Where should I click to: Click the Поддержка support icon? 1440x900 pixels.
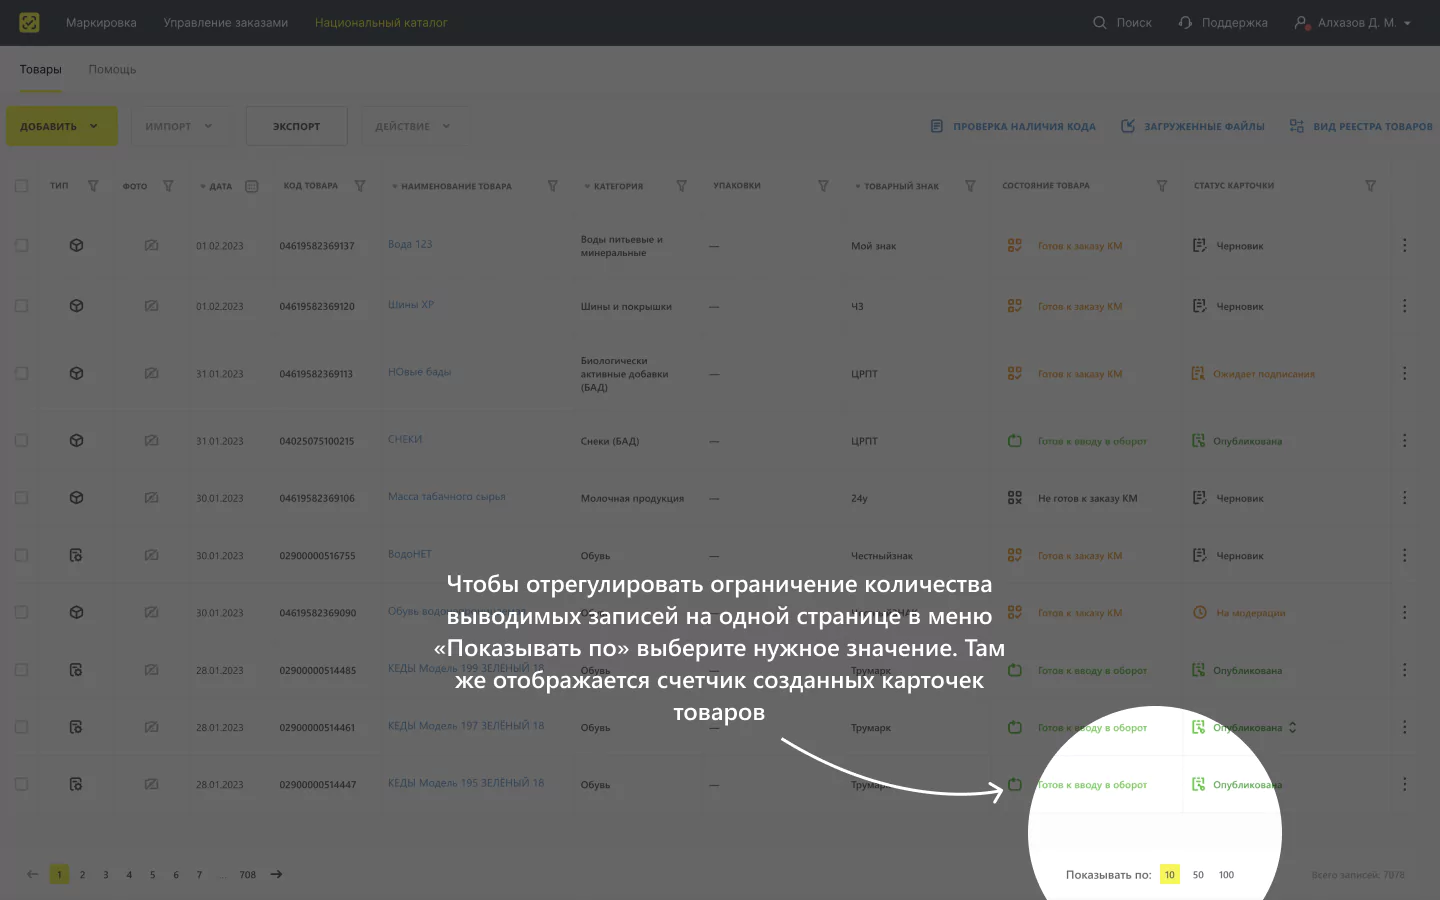click(x=1185, y=22)
